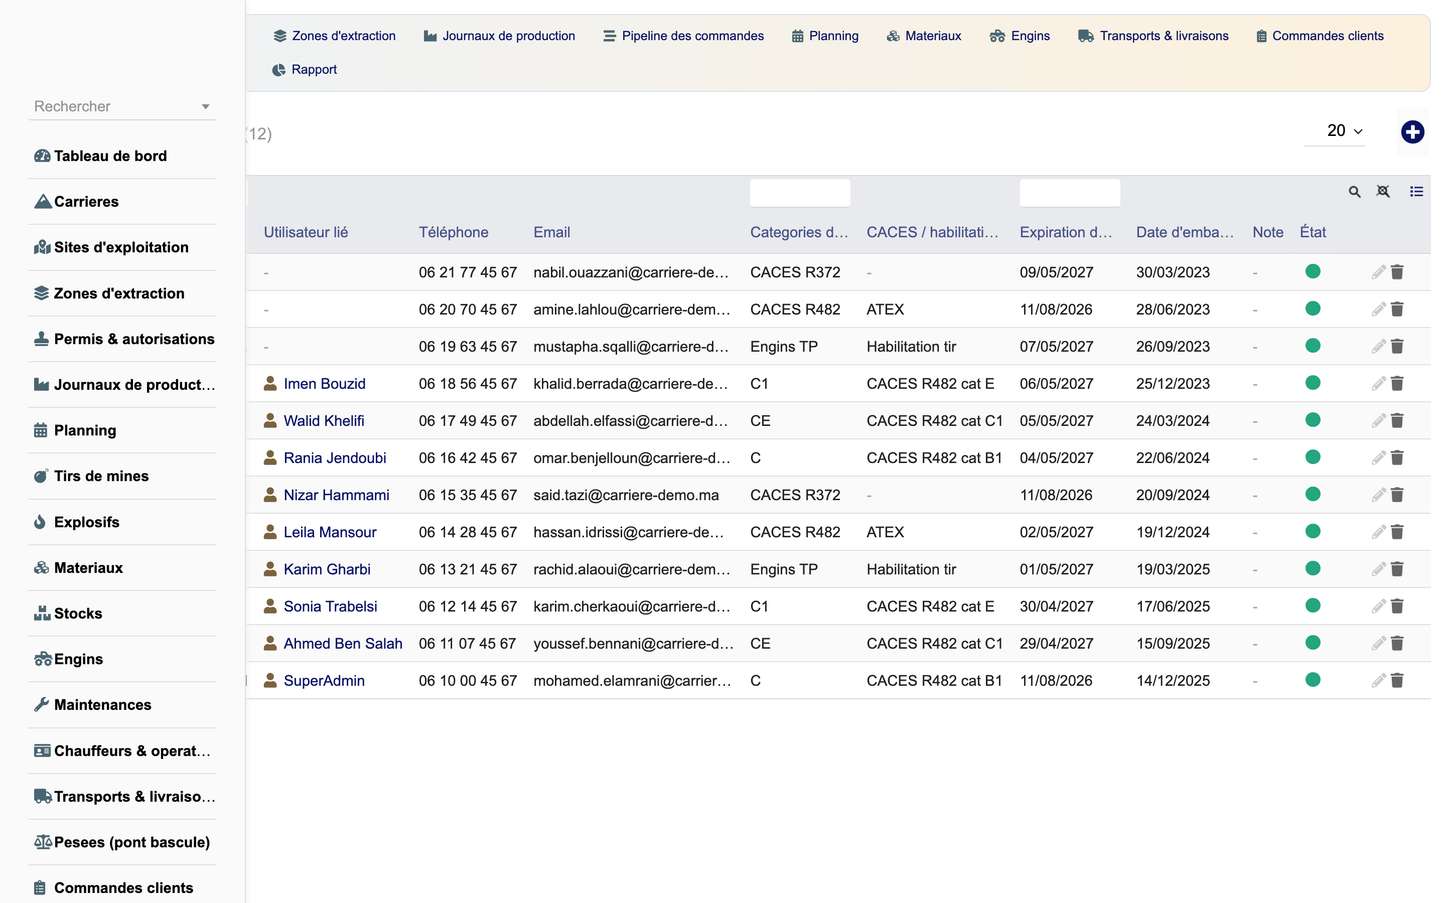Open Journaux de production top tab
The image size is (1445, 903).
tap(499, 36)
